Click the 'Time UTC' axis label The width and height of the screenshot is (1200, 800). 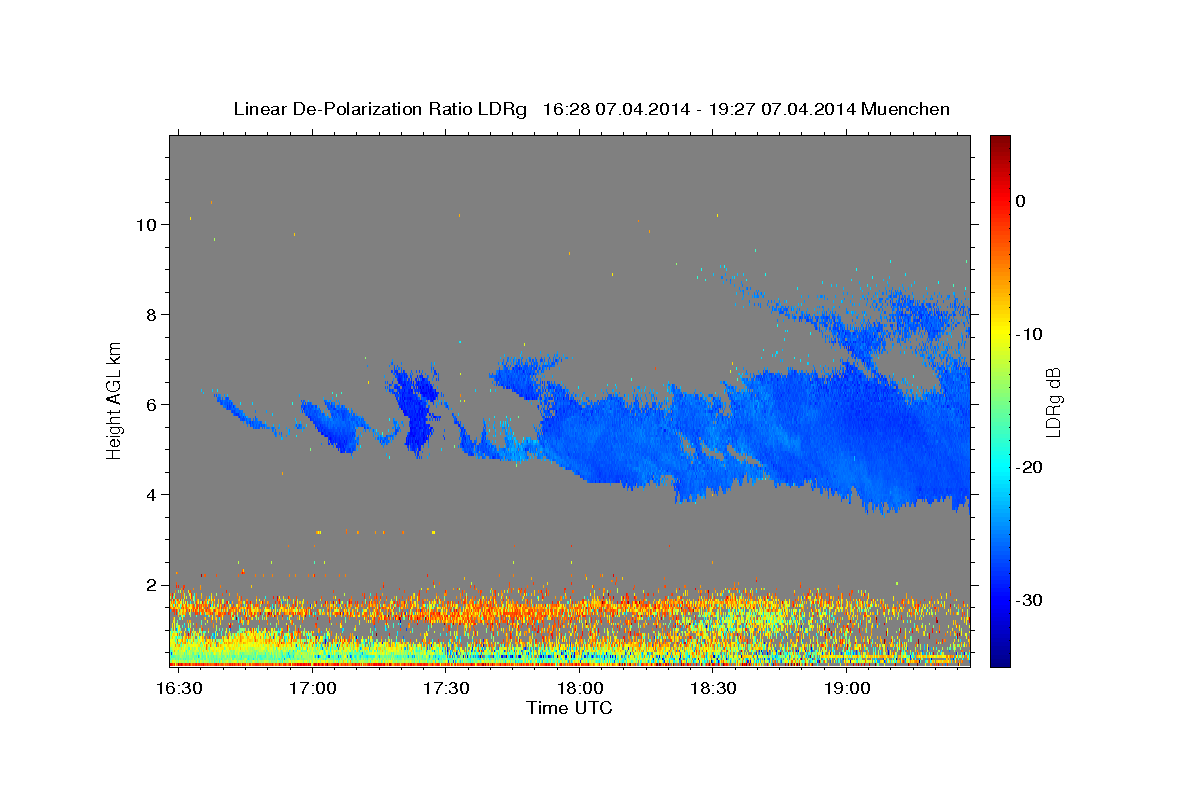[x=569, y=708]
